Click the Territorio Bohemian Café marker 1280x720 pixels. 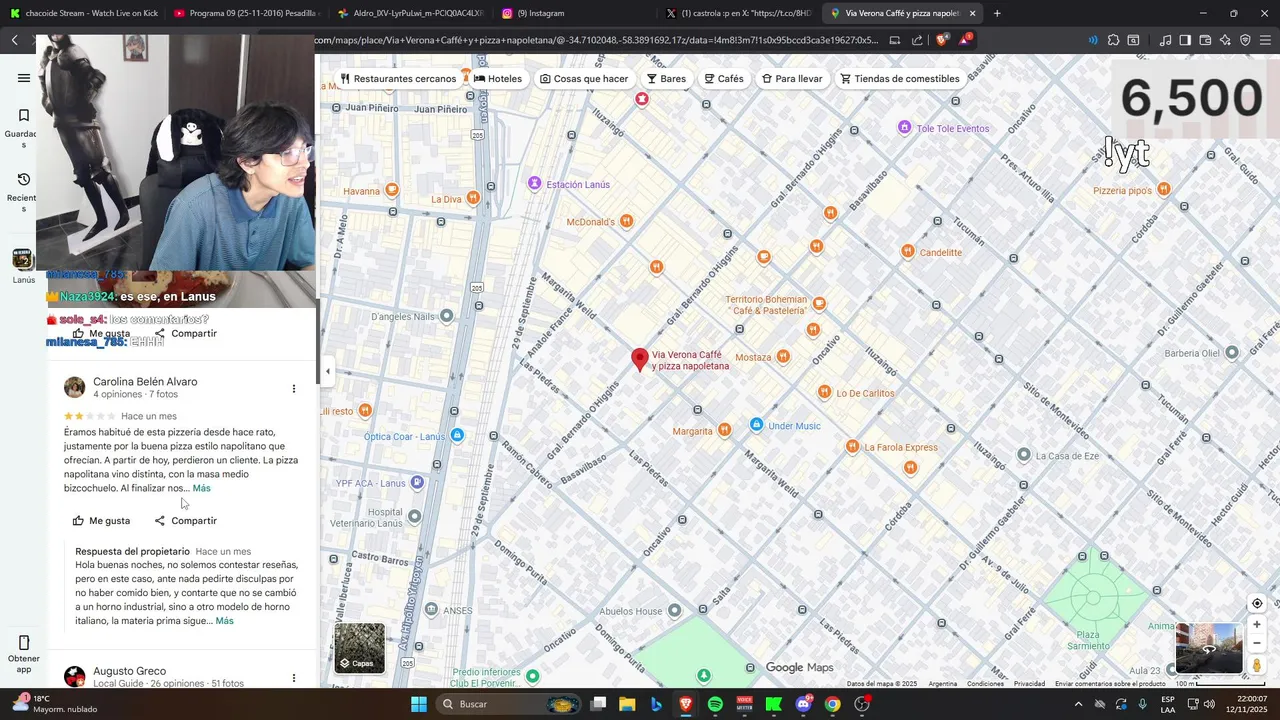[x=819, y=304]
